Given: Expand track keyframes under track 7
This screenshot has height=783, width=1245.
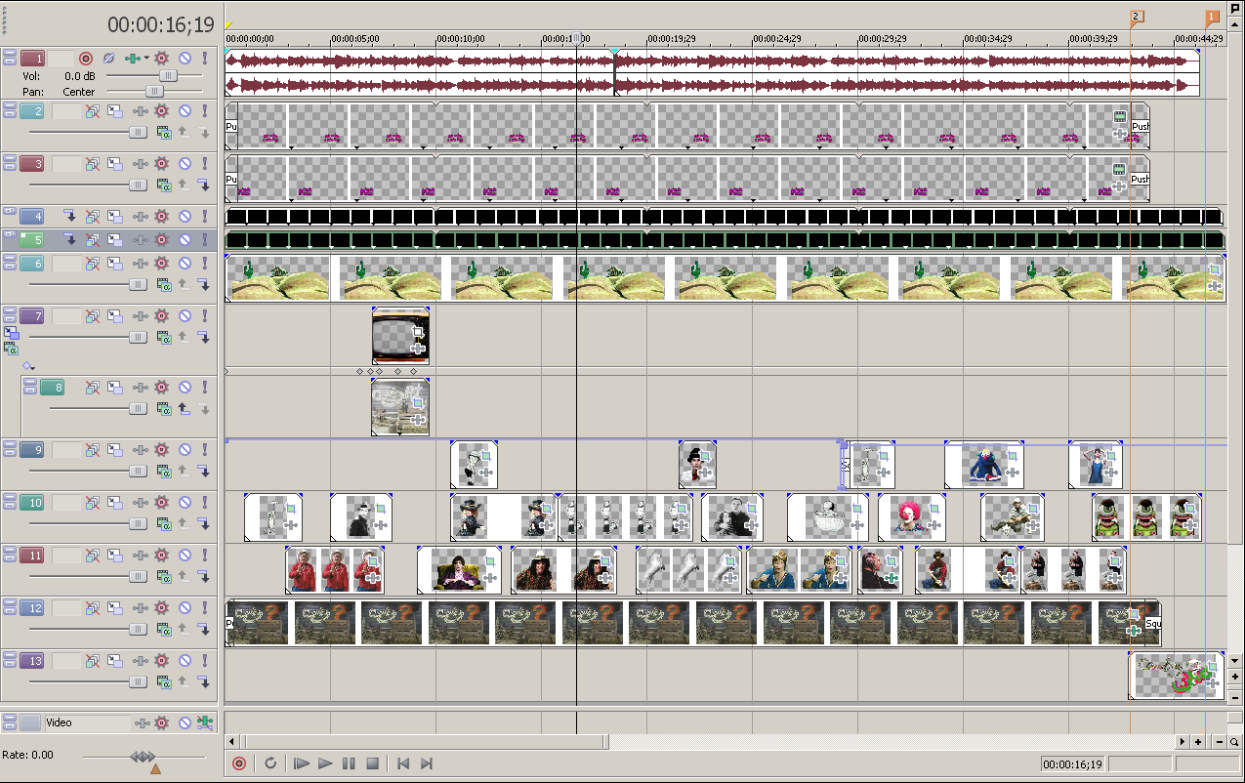Looking at the screenshot, I should point(29,367).
